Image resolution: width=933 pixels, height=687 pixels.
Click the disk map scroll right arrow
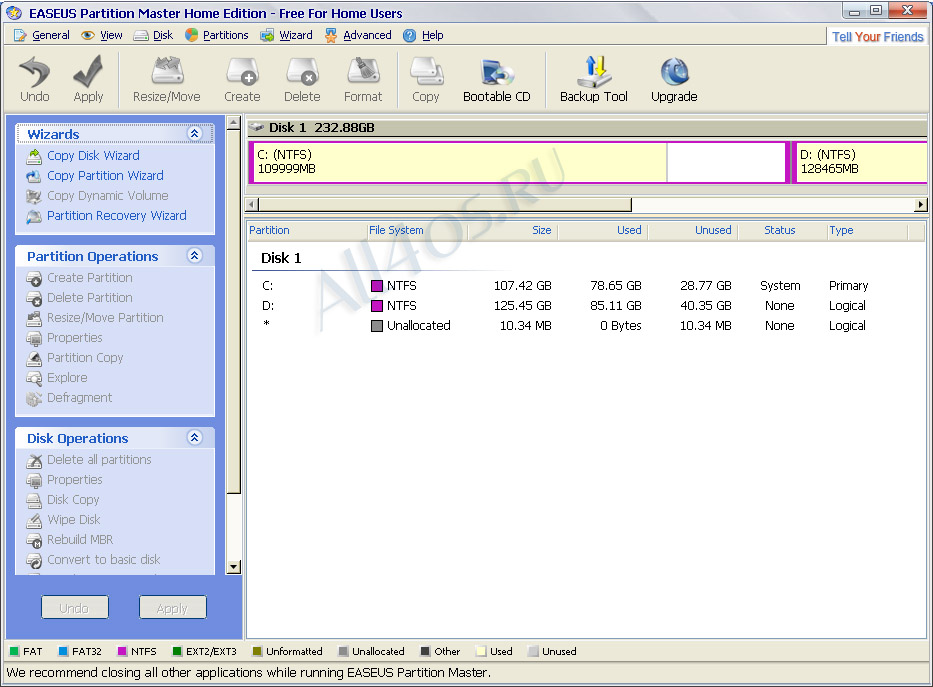[921, 205]
